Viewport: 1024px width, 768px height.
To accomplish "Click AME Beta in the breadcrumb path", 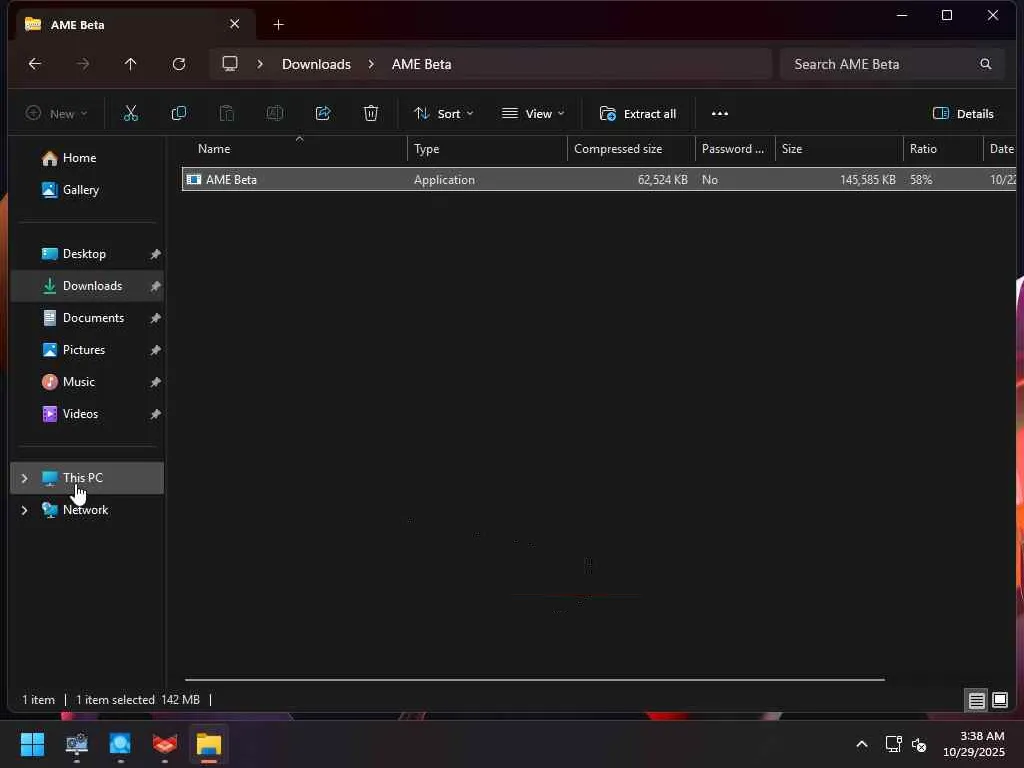I will 421,64.
